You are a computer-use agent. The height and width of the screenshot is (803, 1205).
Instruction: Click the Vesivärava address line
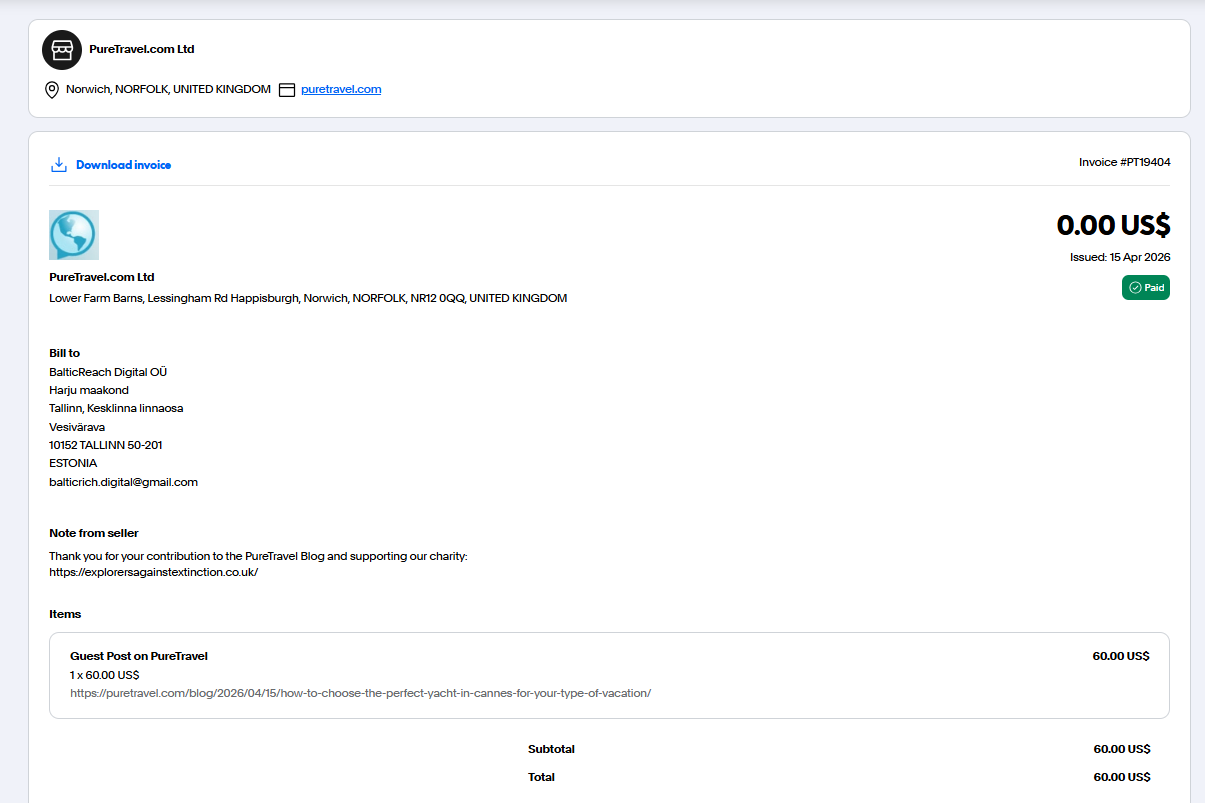pos(77,427)
